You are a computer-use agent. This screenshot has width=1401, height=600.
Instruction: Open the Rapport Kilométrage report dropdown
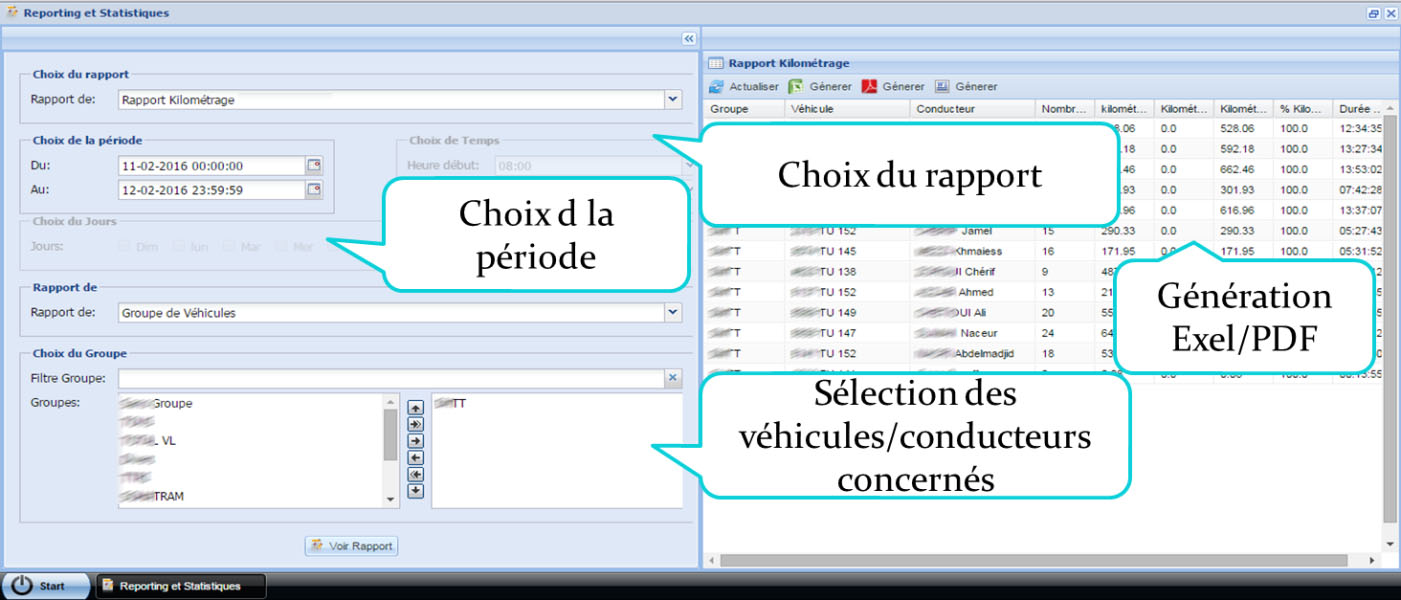(x=673, y=100)
